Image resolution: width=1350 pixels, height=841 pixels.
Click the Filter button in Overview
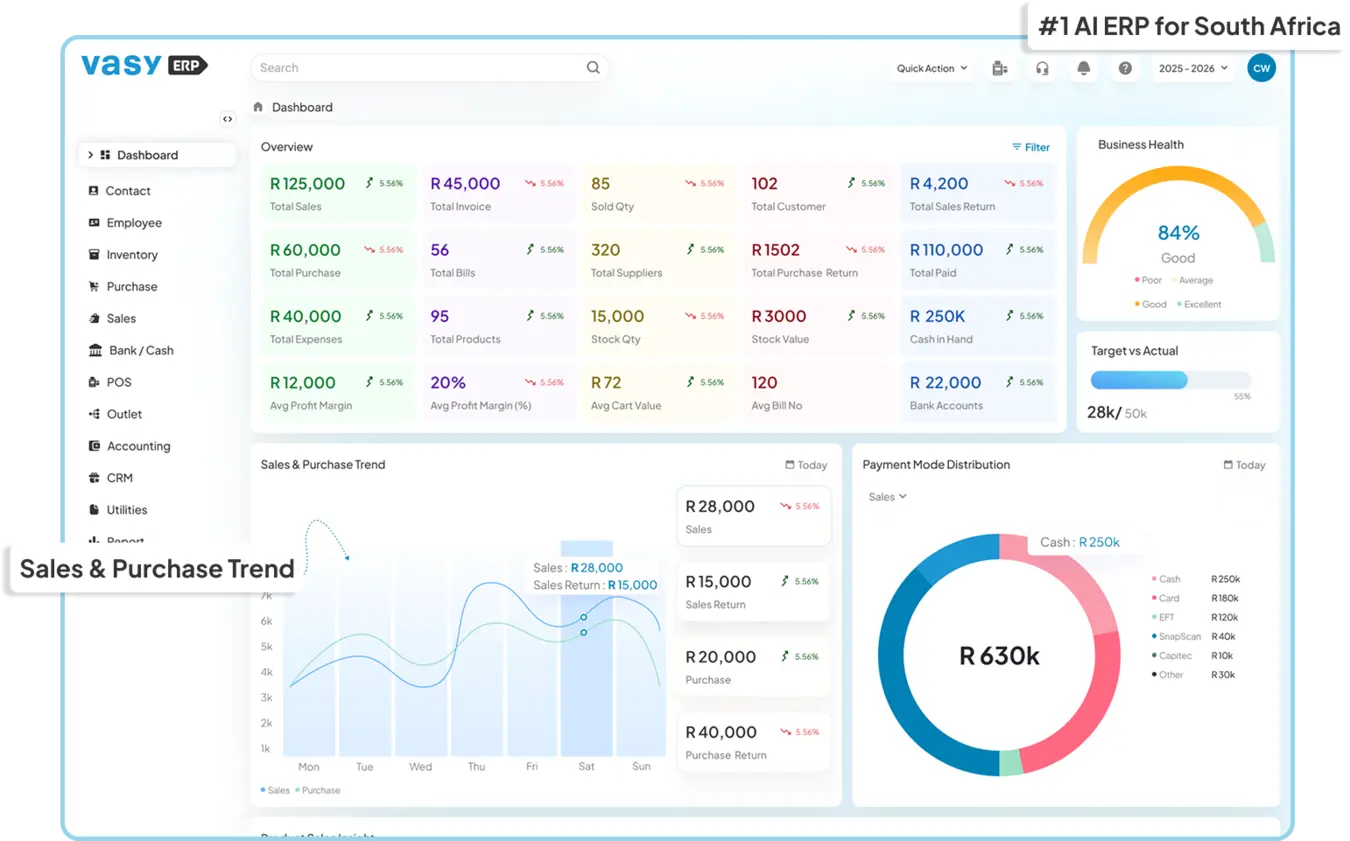1030,147
